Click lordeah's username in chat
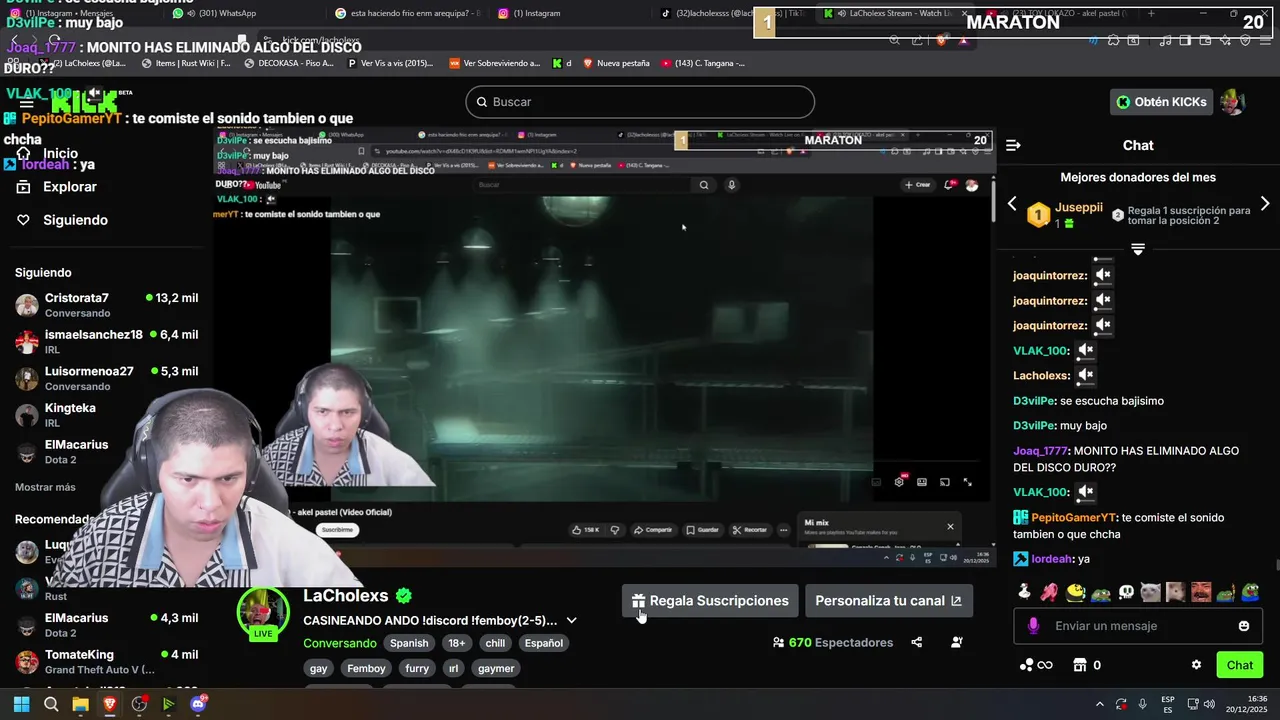Image resolution: width=1280 pixels, height=720 pixels. tap(1052, 559)
